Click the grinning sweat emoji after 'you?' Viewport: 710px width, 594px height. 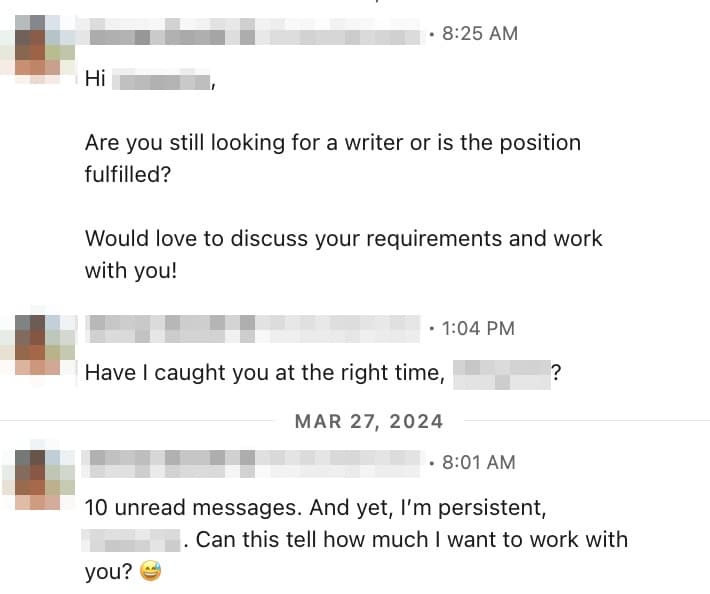coord(150,571)
